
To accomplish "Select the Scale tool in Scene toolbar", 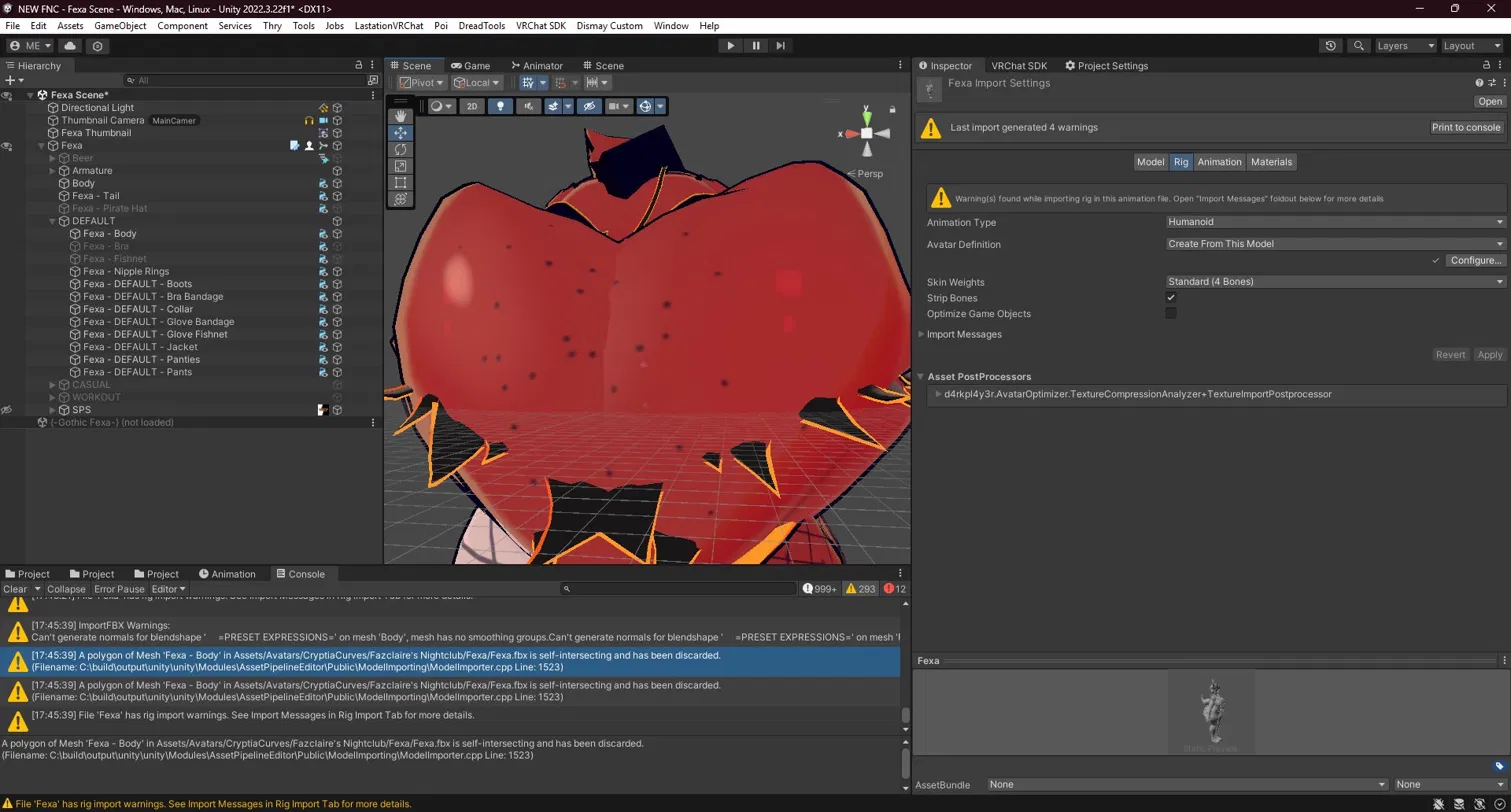I will (401, 166).
